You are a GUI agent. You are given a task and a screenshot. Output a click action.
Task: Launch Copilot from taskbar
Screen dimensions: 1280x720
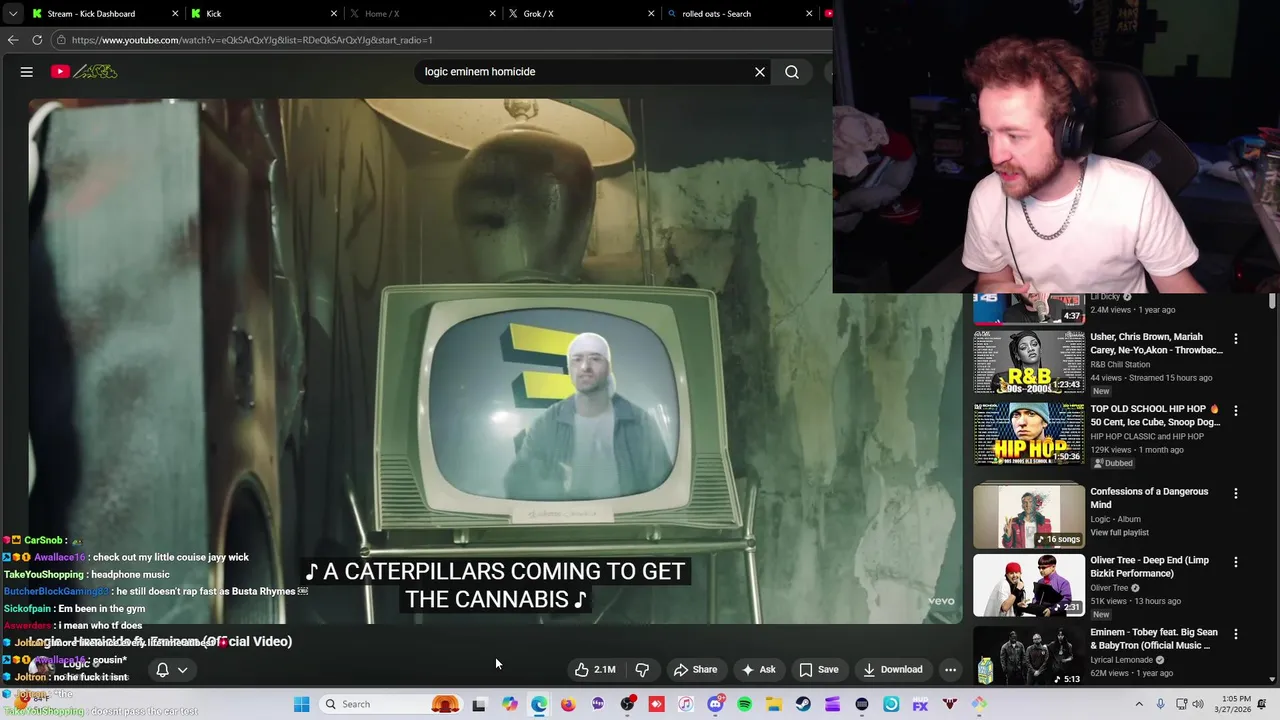coord(510,704)
